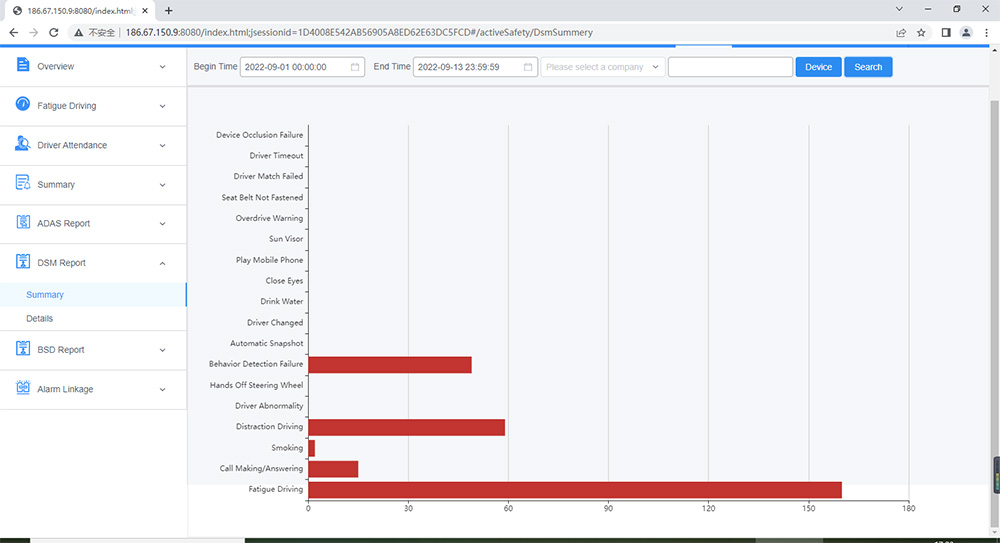
Task: Expand the Driver Attendance menu chevron
Action: pos(163,145)
